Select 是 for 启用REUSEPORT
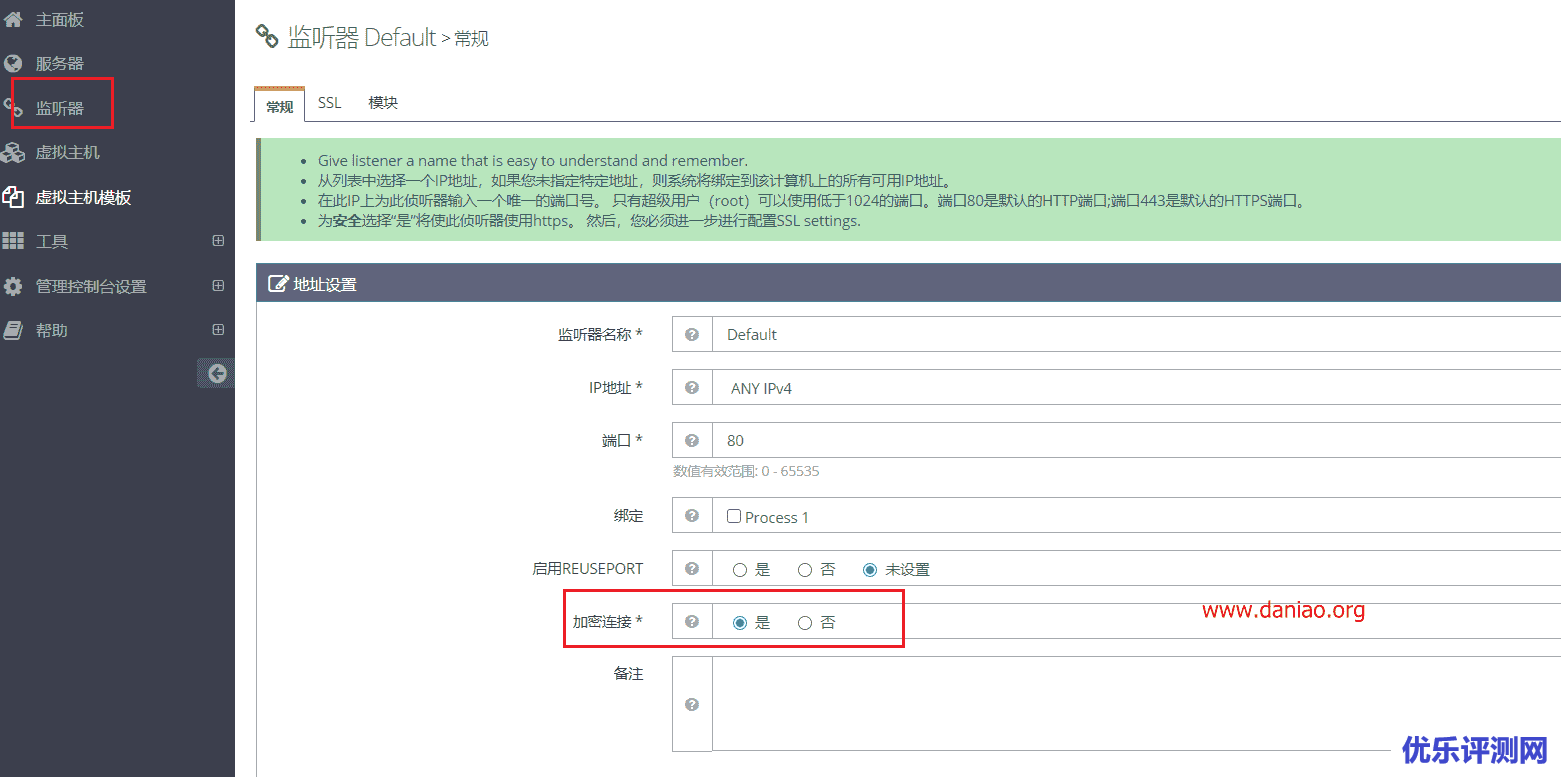 pyautogui.click(x=740, y=570)
